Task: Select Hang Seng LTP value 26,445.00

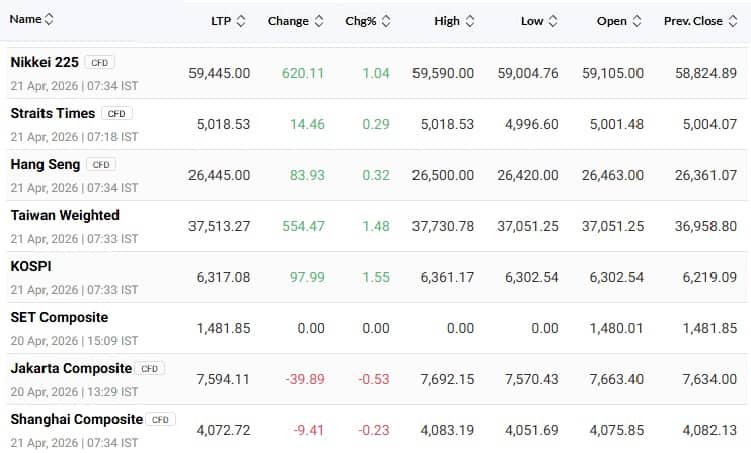Action: point(219,175)
